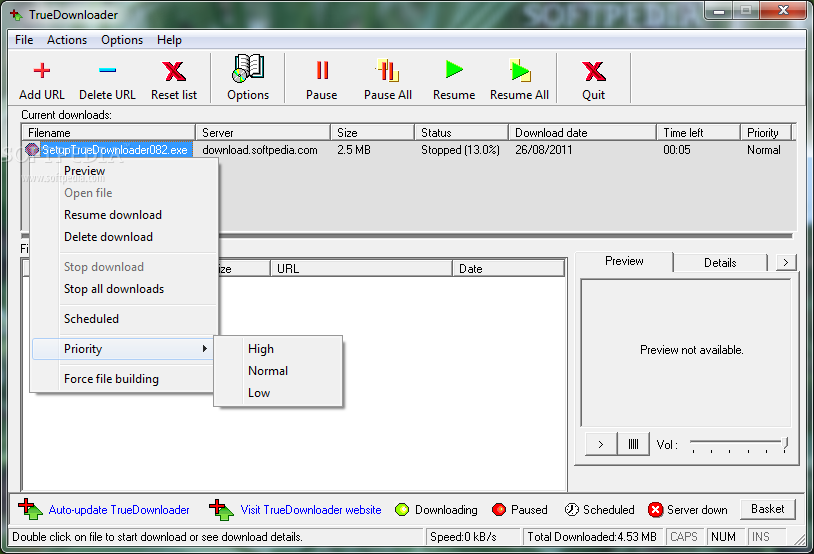This screenshot has height=554, width=814.
Task: Open the Visit TrueDownloader website link
Action: [311, 510]
